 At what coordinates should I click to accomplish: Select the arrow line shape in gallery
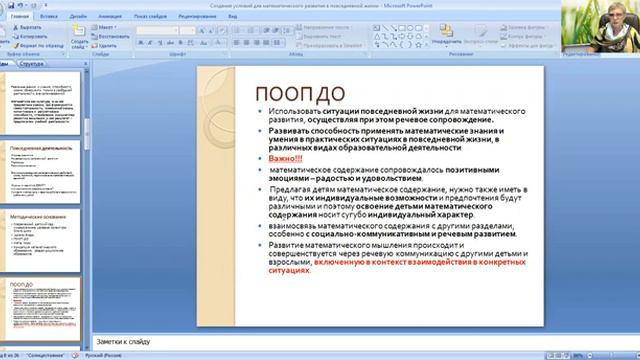tap(393, 28)
